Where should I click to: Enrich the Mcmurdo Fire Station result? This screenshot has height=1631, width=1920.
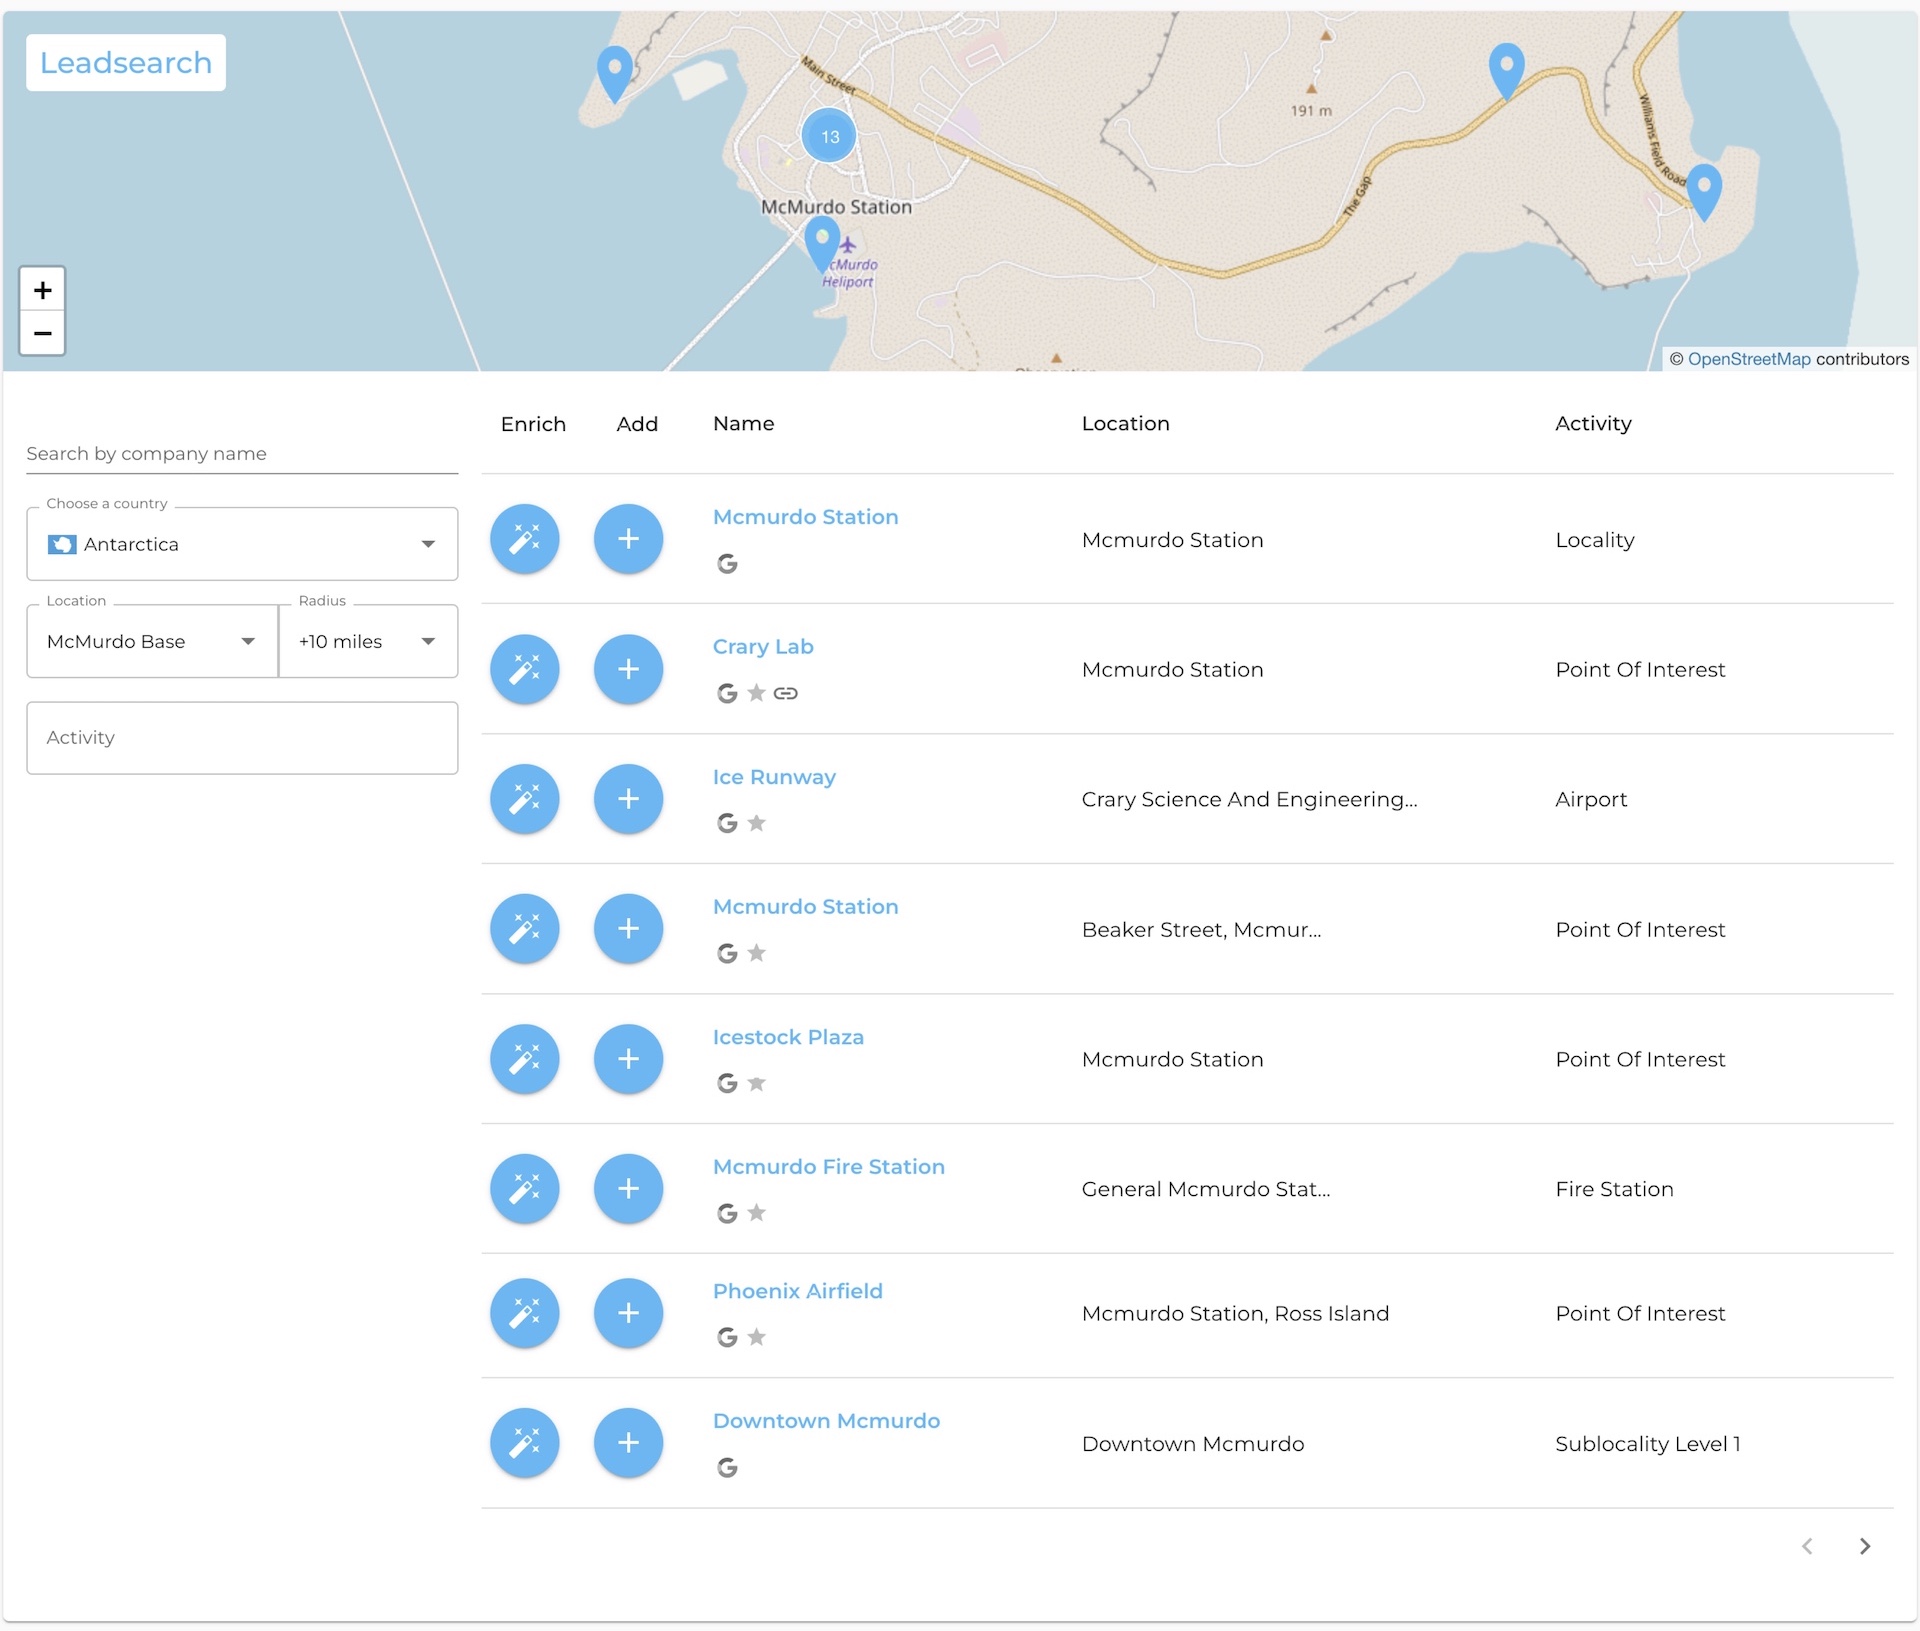coord(524,1189)
